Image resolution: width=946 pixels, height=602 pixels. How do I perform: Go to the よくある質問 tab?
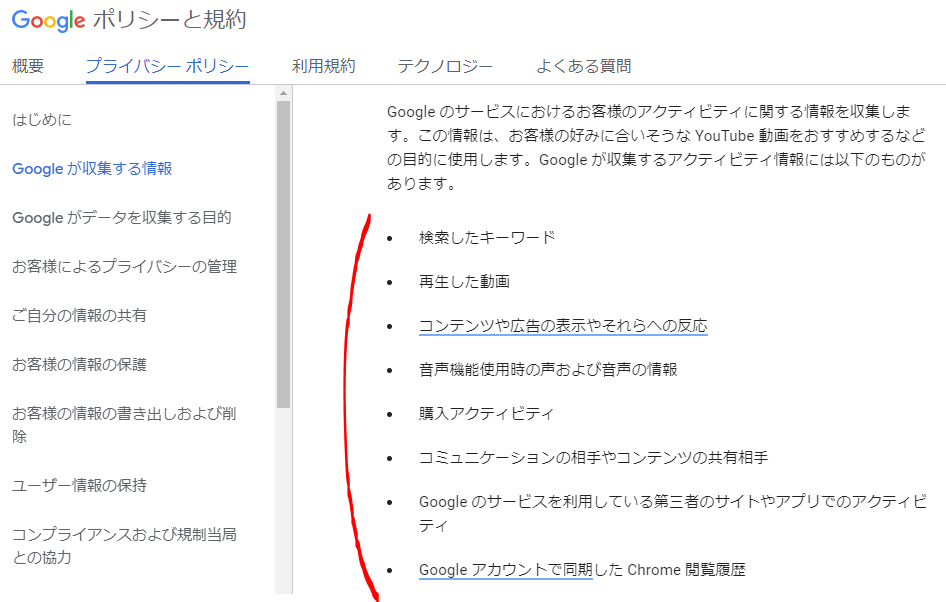tap(583, 66)
